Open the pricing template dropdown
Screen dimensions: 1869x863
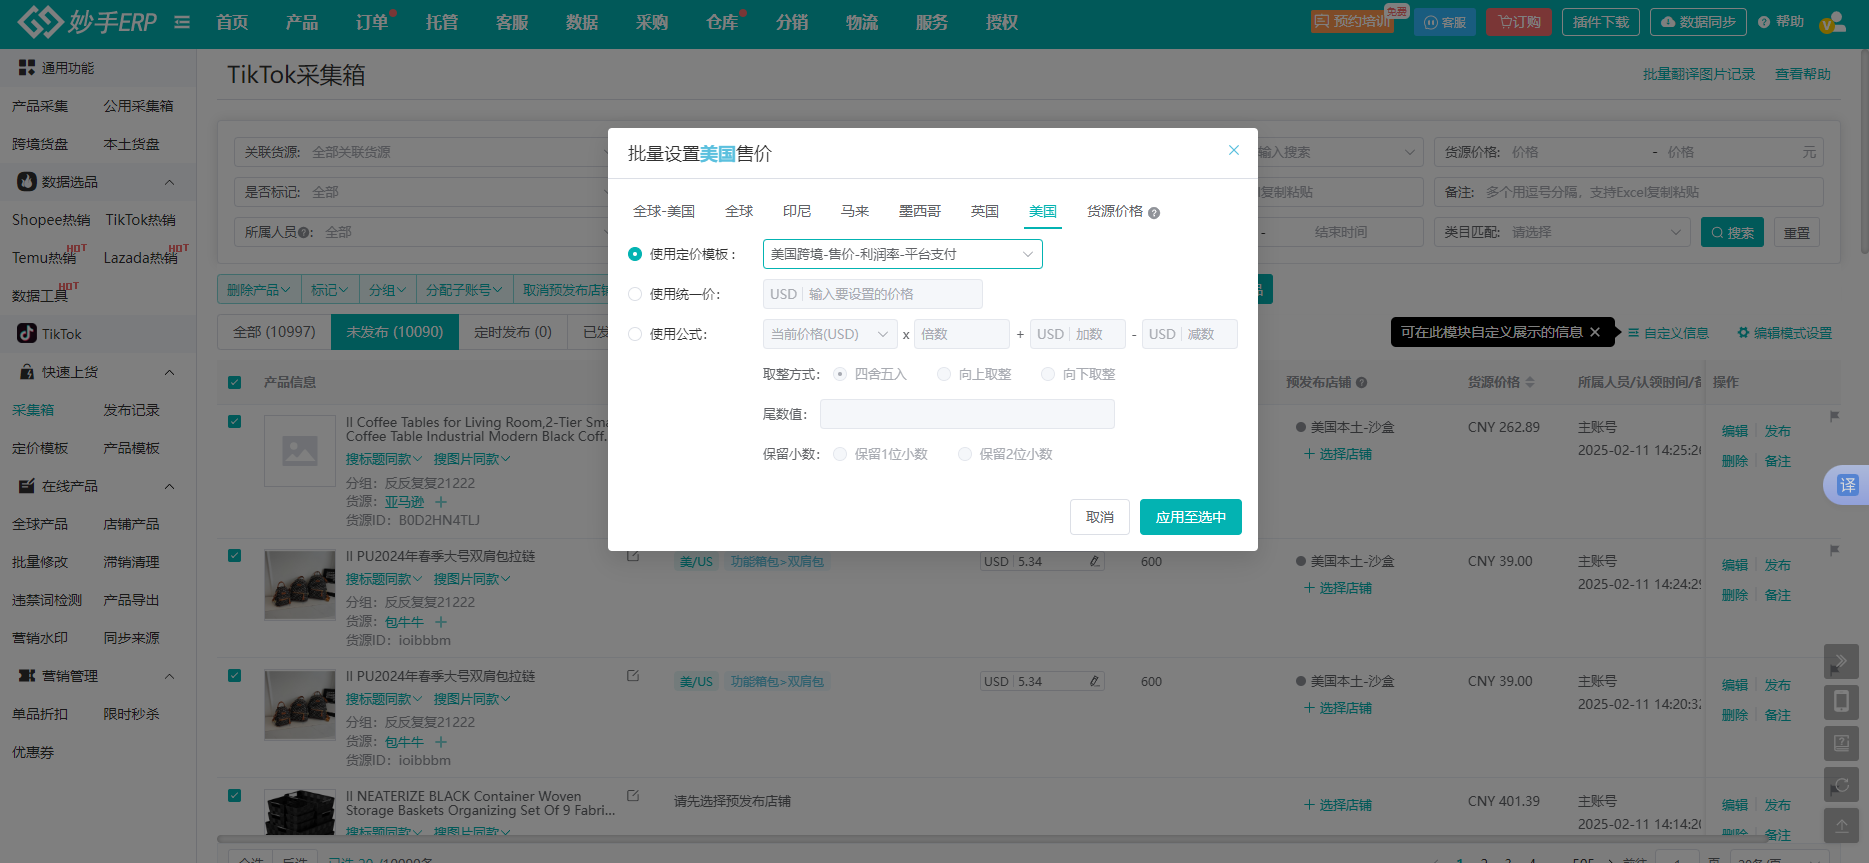click(903, 254)
